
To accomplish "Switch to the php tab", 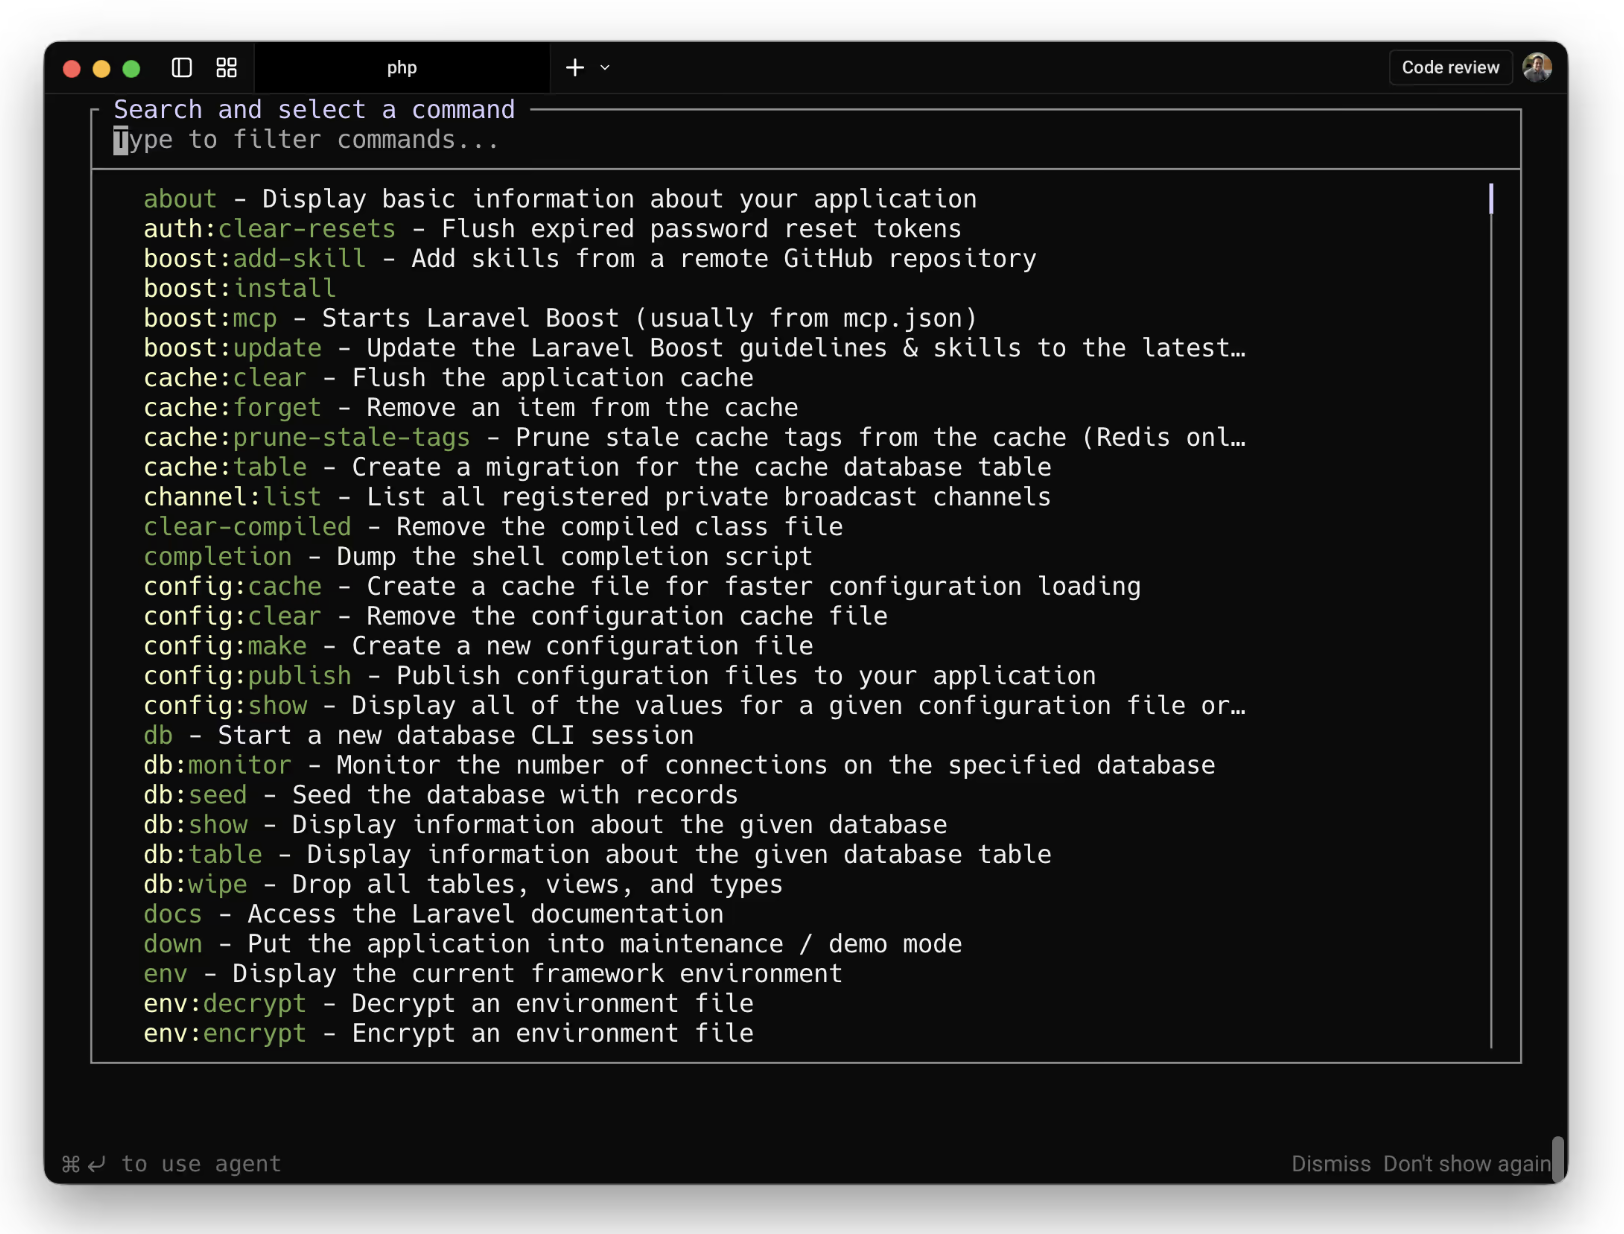I will tap(402, 68).
